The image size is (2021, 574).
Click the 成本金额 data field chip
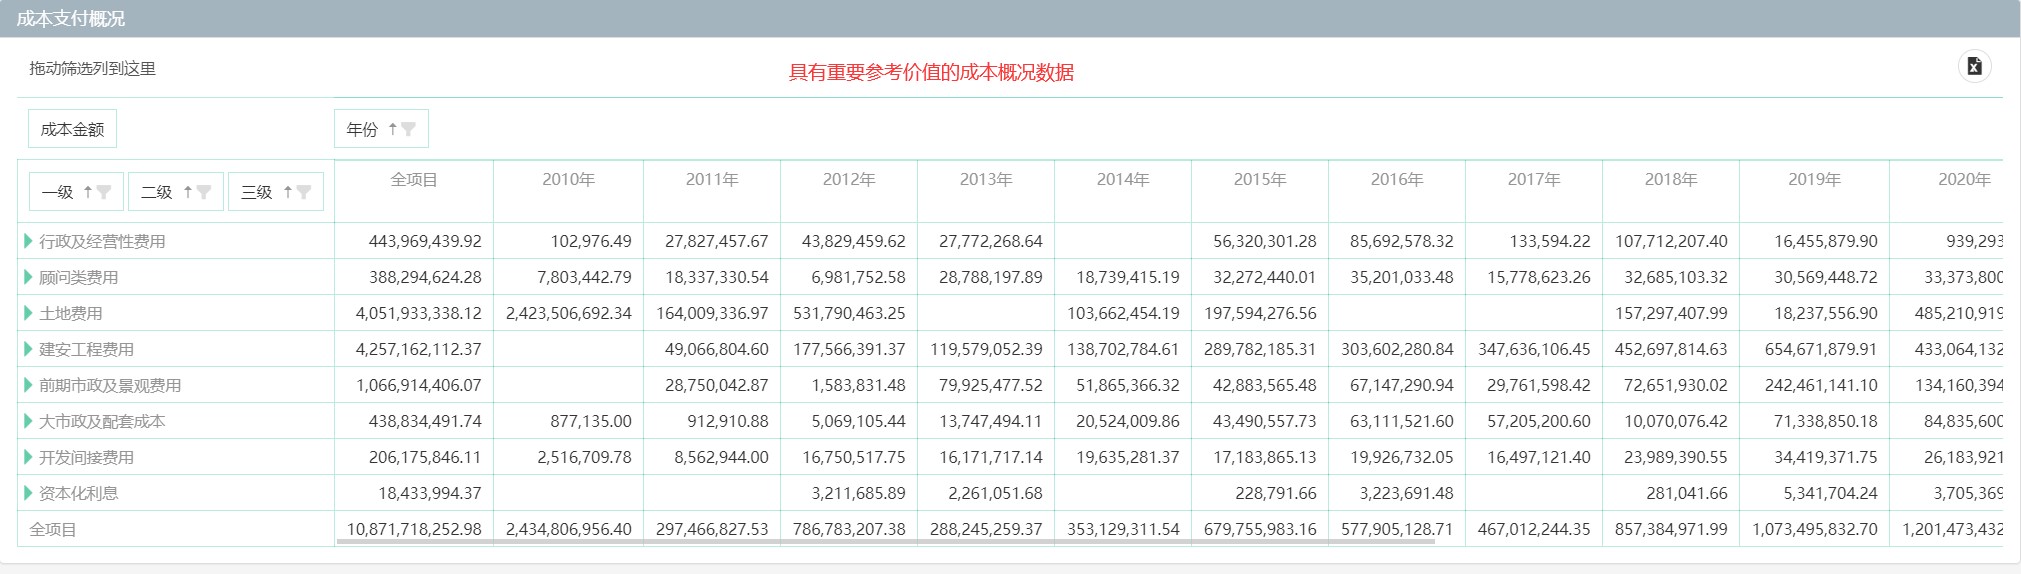coord(72,129)
